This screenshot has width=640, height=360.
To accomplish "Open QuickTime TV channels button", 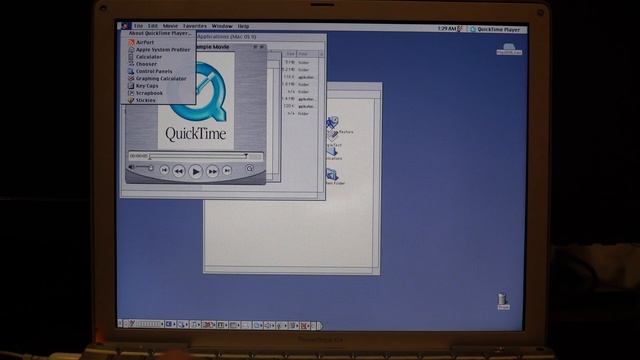I will [x=249, y=168].
